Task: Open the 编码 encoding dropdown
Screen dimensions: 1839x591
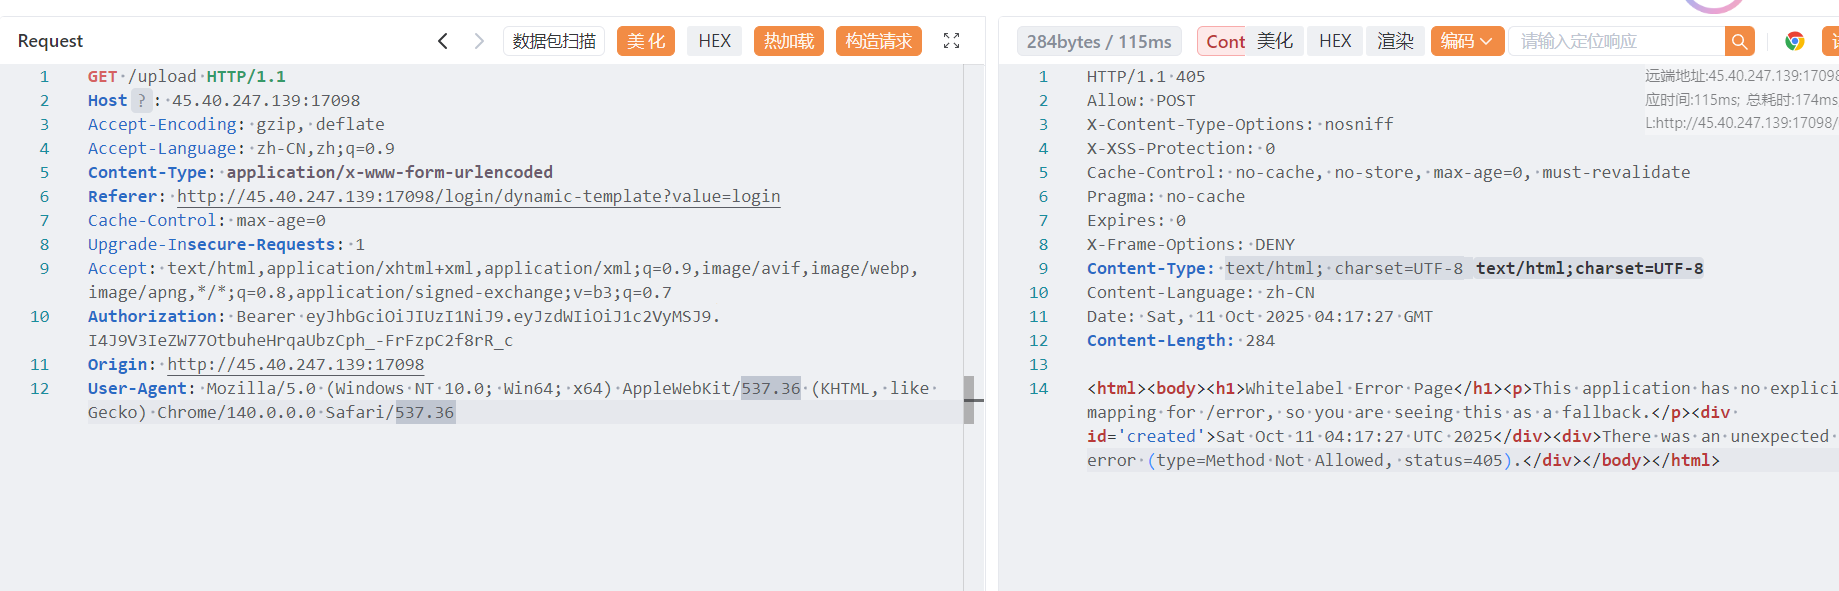Action: pyautogui.click(x=1466, y=41)
